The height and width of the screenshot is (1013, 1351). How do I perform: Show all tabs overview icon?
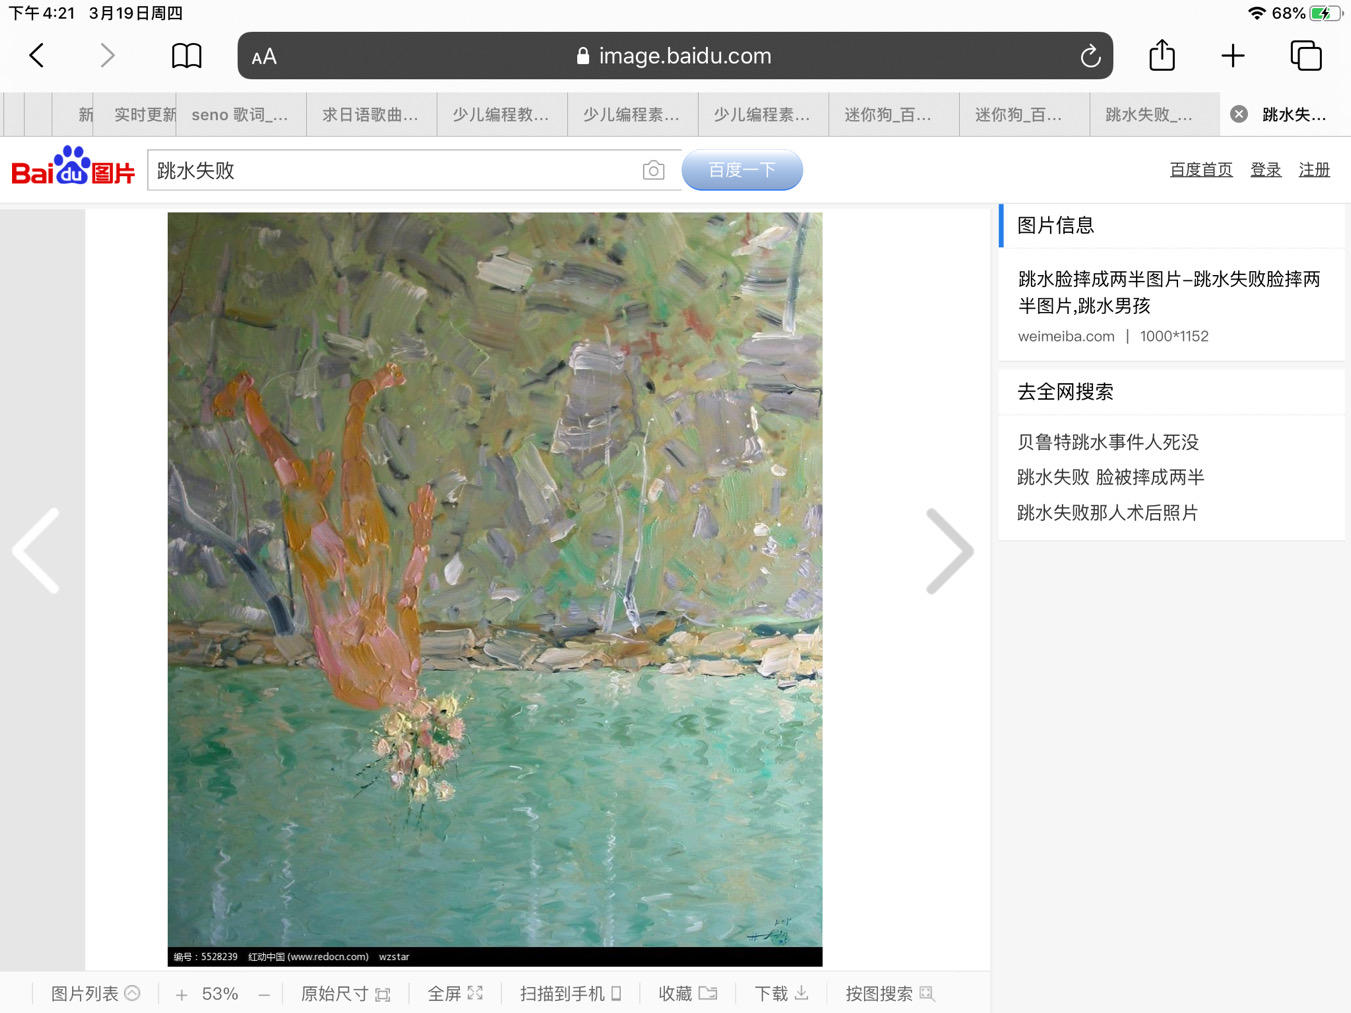[x=1306, y=56]
